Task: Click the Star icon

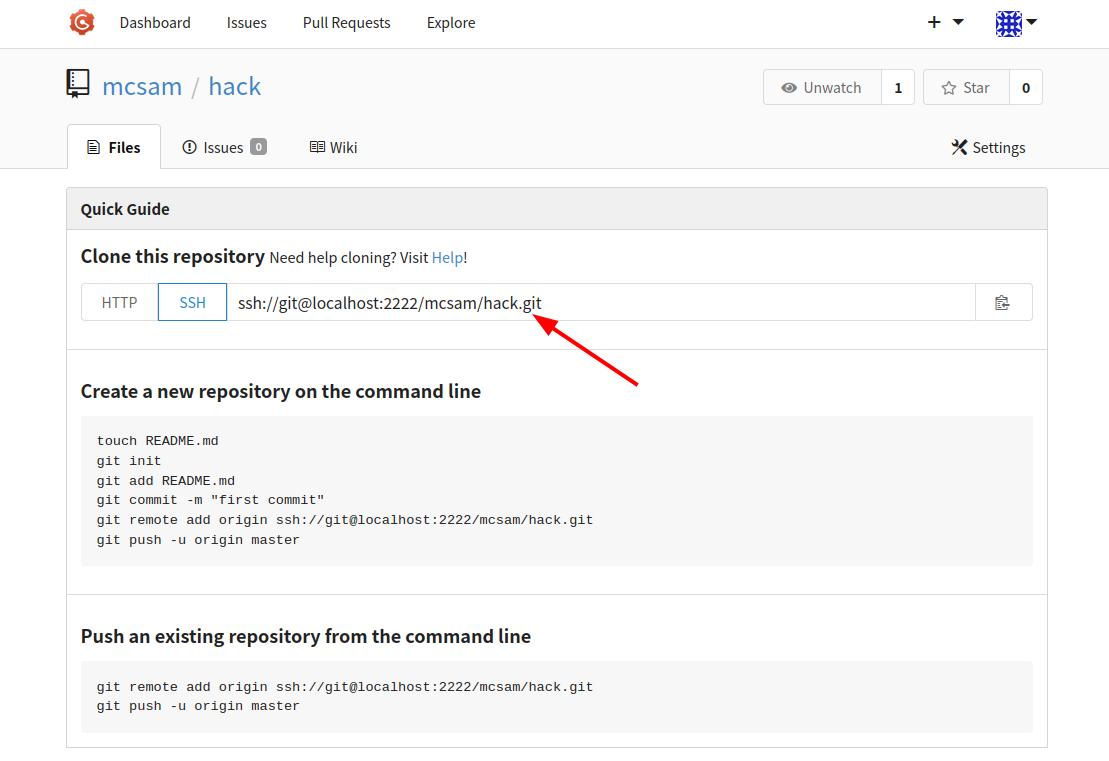Action: coord(948,88)
